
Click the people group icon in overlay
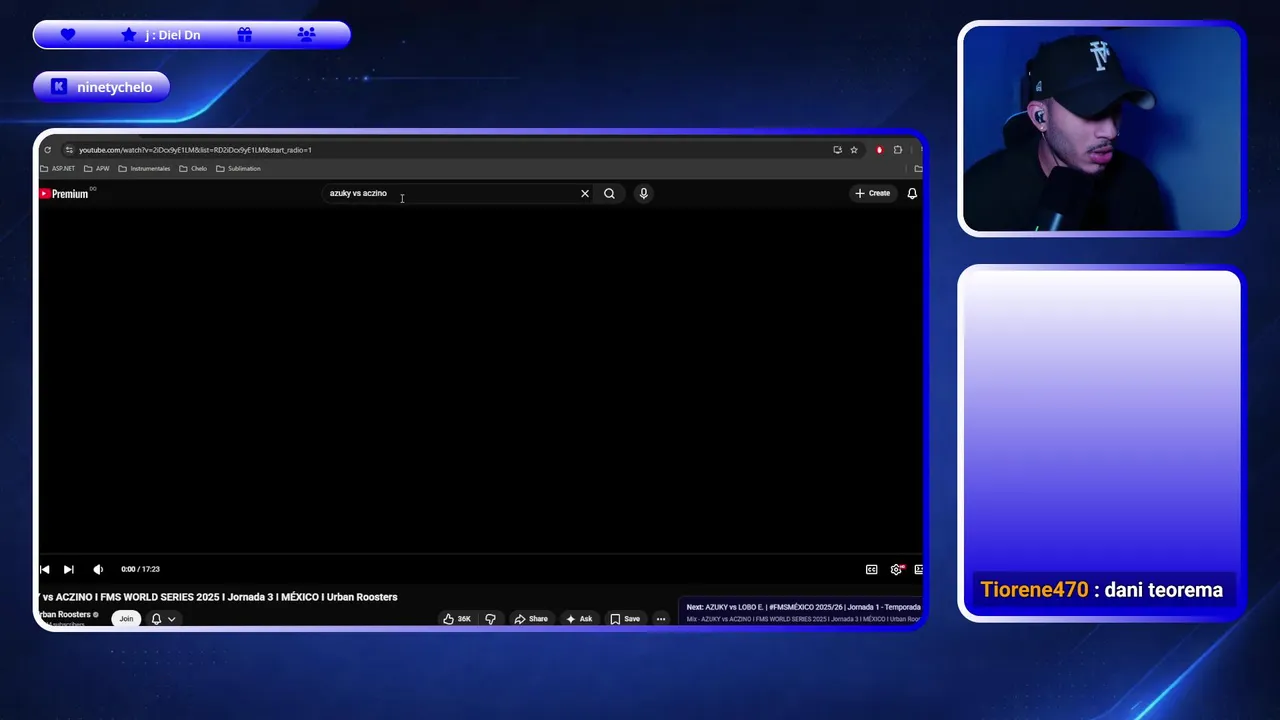pos(307,34)
